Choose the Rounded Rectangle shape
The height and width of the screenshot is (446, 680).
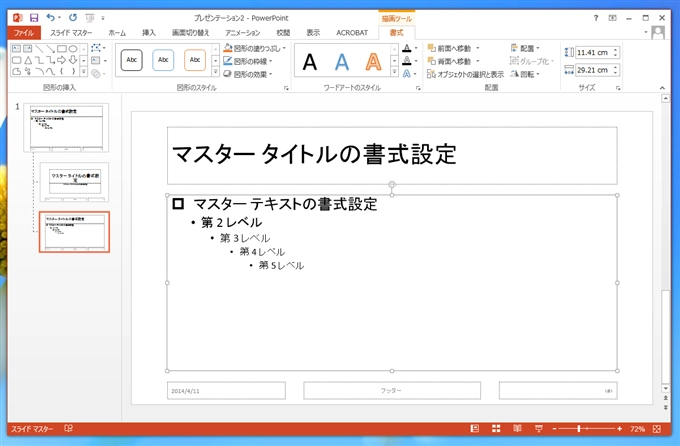(x=16, y=60)
